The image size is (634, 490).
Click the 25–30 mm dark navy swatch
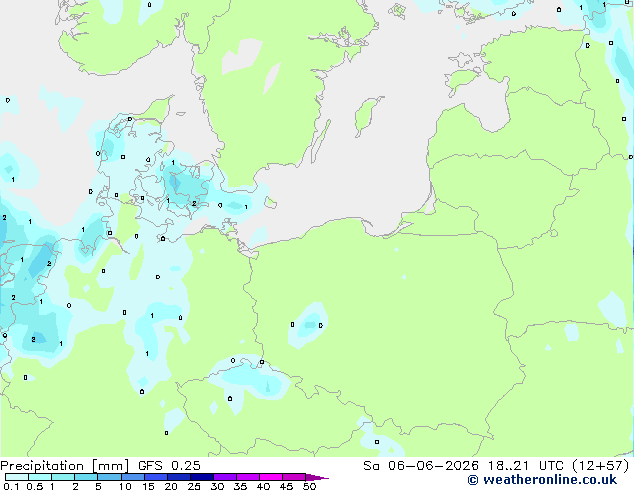tap(202, 477)
